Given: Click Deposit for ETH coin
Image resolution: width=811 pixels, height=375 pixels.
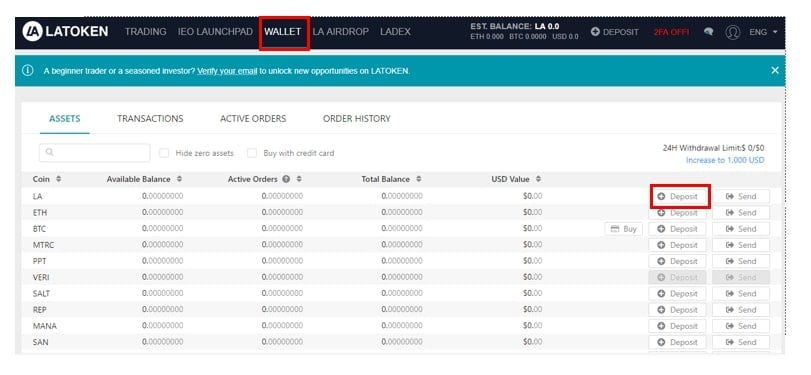Looking at the screenshot, I should tap(677, 213).
